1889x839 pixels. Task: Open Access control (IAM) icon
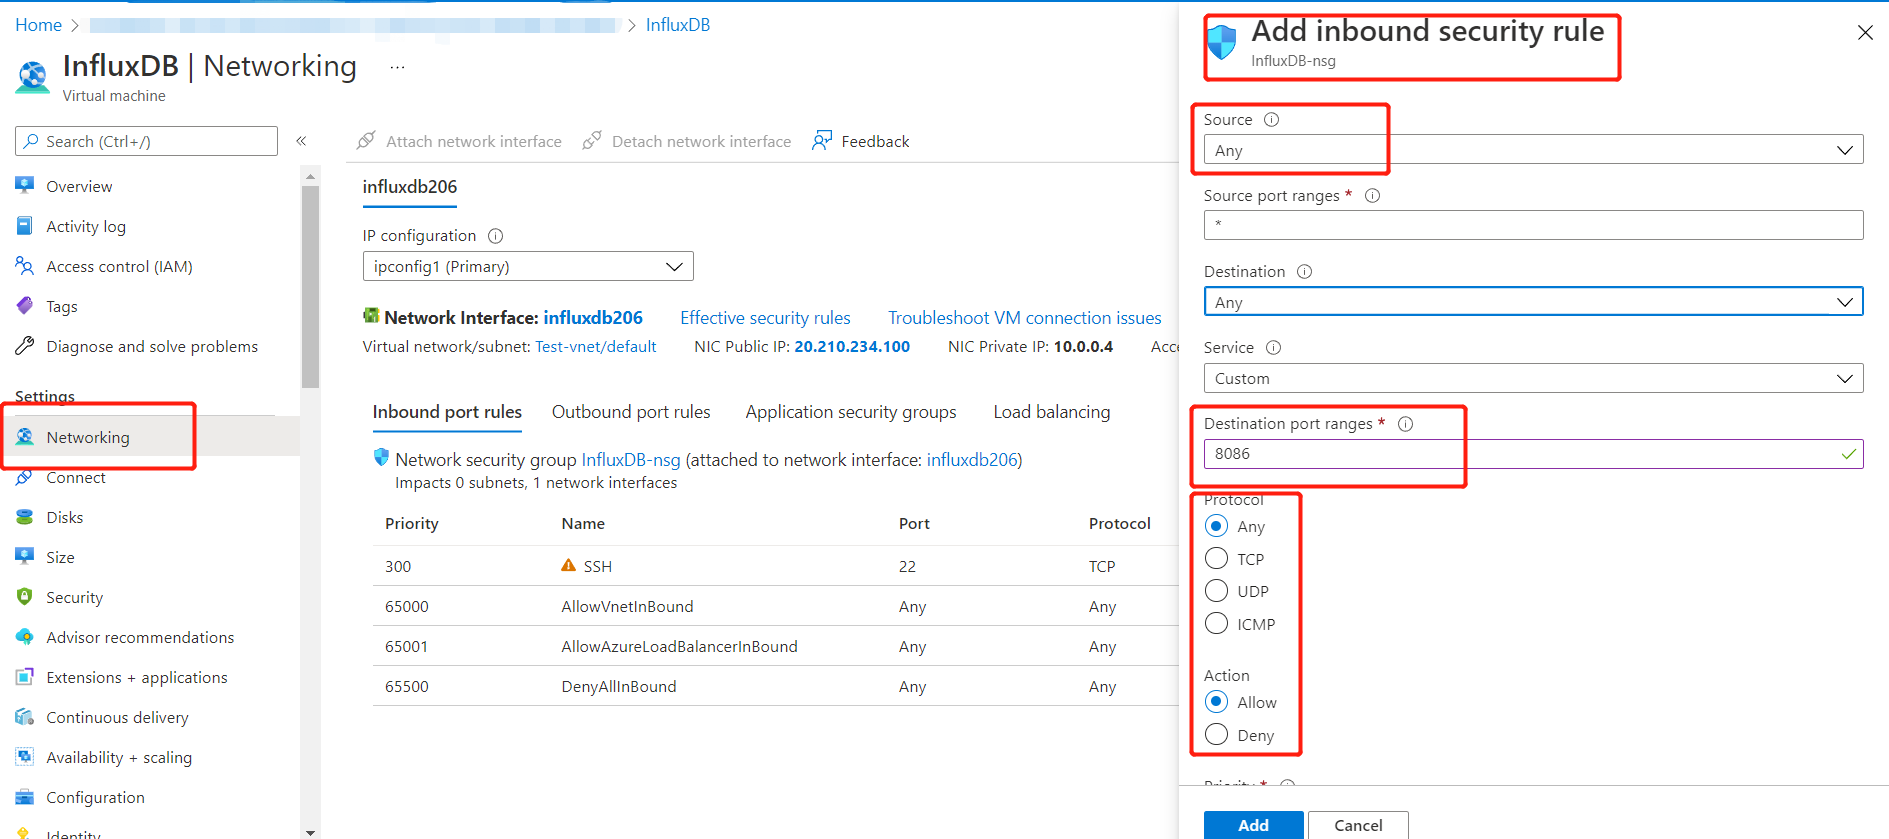[25, 266]
